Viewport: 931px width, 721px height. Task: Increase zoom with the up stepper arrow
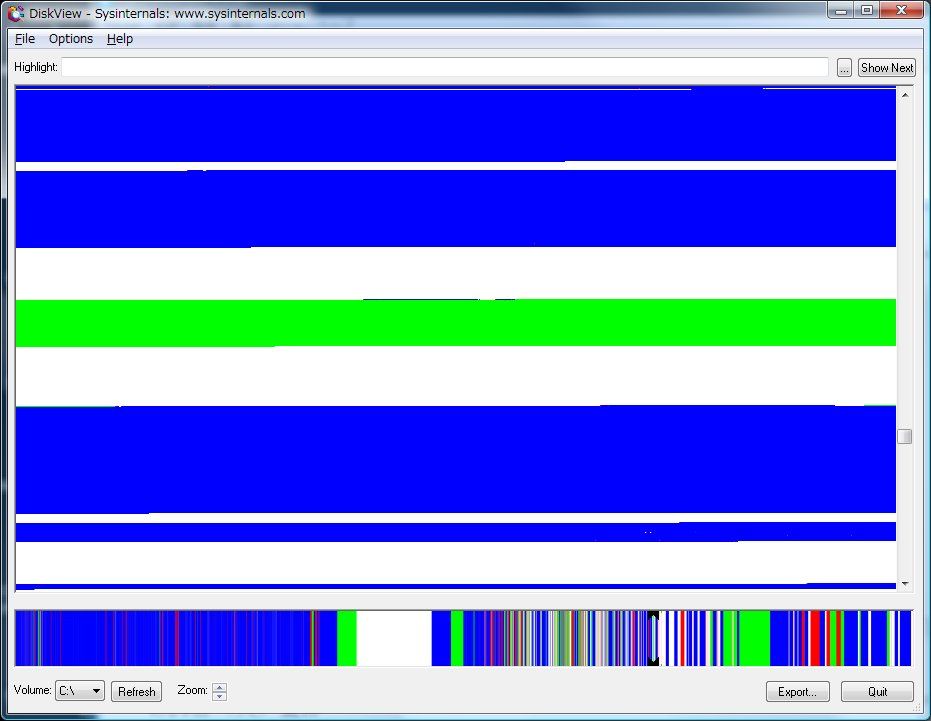(x=220, y=687)
